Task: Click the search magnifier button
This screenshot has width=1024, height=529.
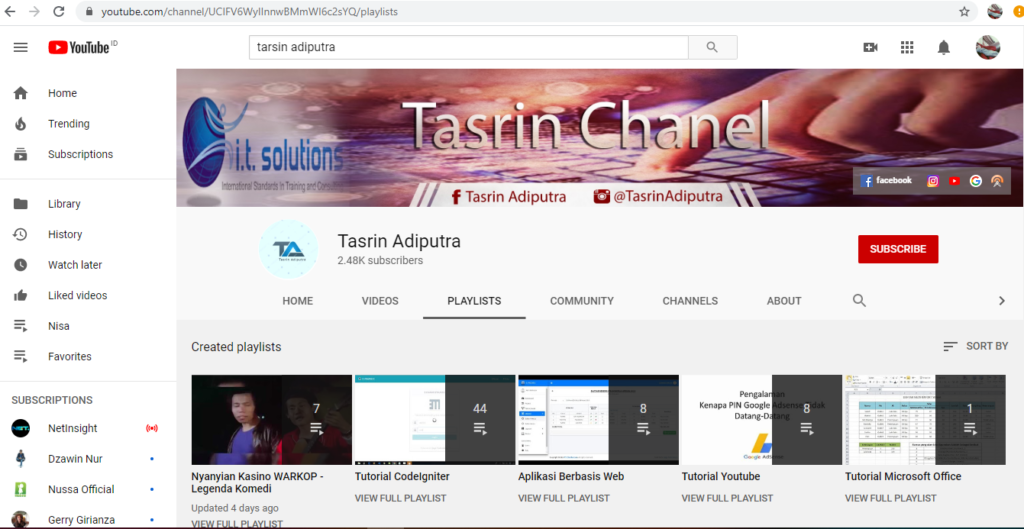Action: tap(712, 47)
